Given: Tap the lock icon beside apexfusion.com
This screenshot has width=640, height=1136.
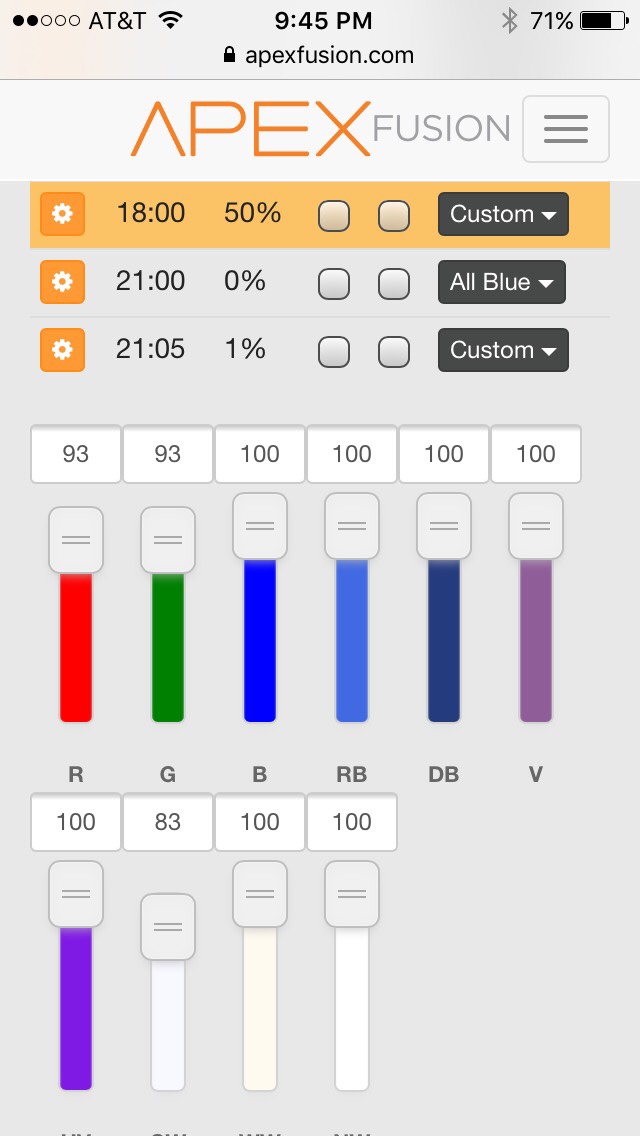Looking at the screenshot, I should 229,55.
